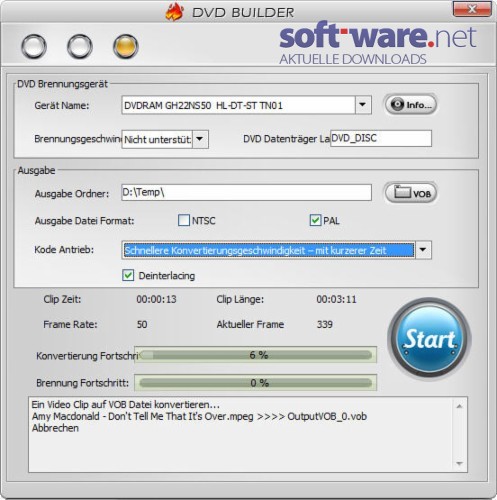
Task: Open the Brennungsgeschwindigkeit speed dropdown
Action: pyautogui.click(x=200, y=139)
